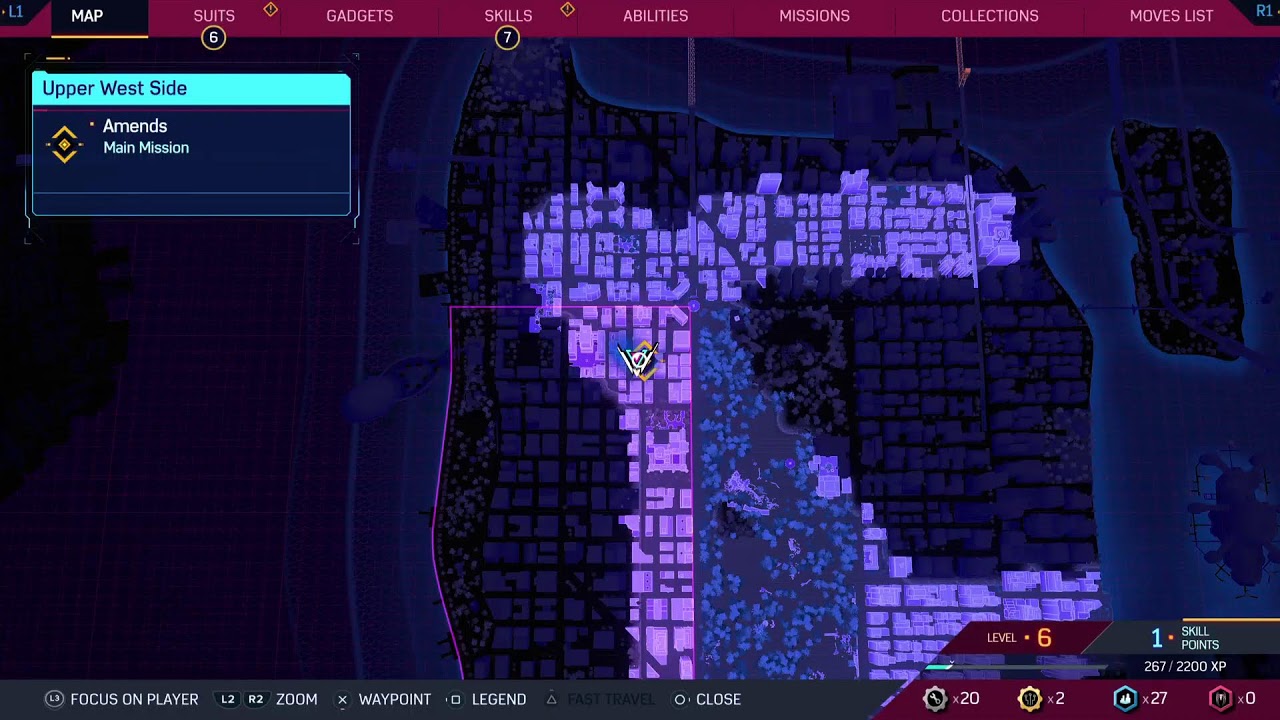Viewport: 1280px width, 720px height.
Task: Open the Abilities tab
Action: click(655, 16)
